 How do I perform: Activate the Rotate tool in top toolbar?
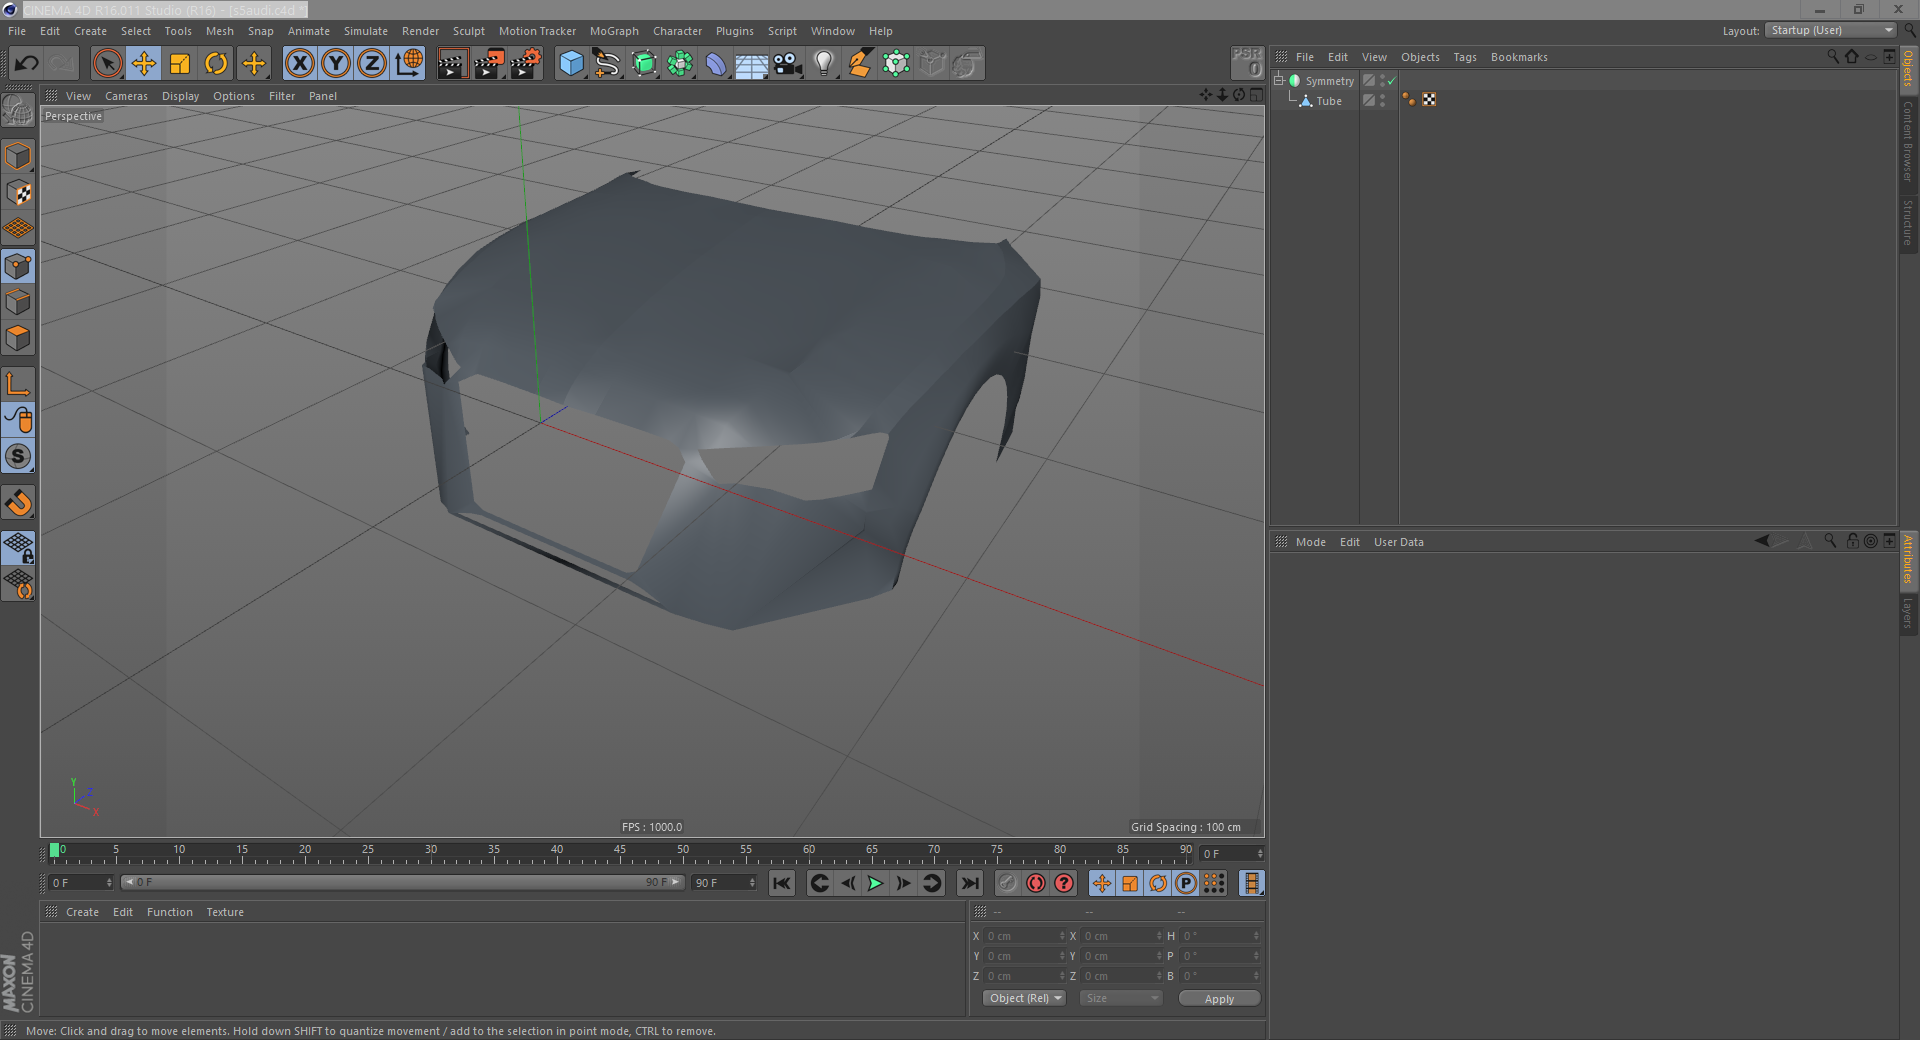click(216, 64)
